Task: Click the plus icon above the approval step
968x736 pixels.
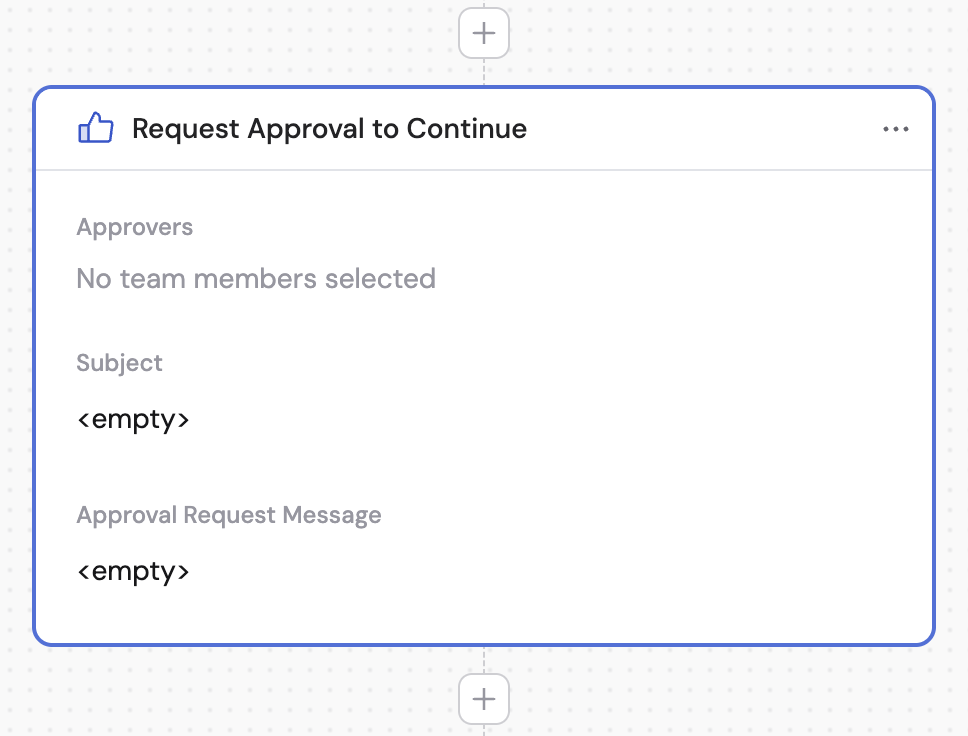Action: [x=483, y=32]
